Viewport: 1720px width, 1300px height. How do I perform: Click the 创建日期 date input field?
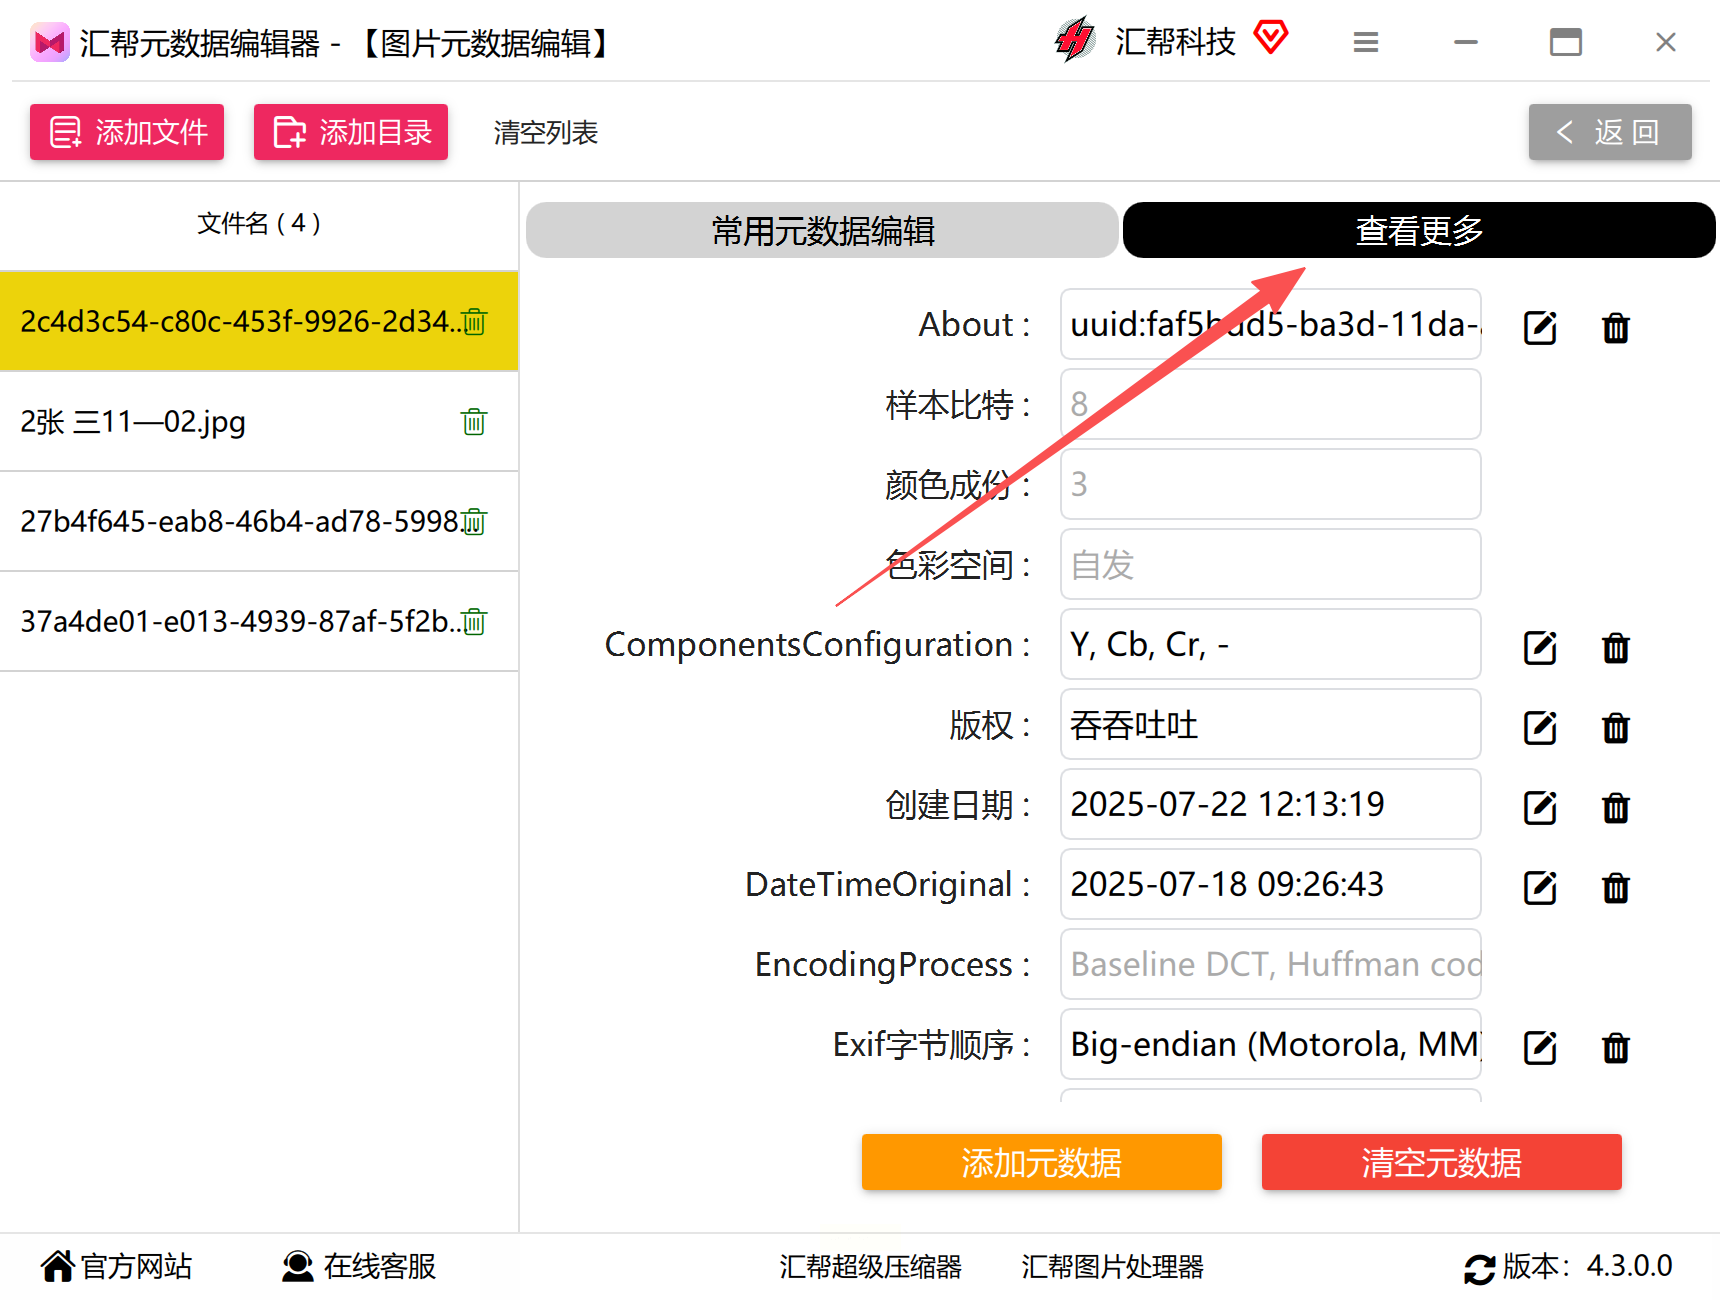tap(1271, 804)
